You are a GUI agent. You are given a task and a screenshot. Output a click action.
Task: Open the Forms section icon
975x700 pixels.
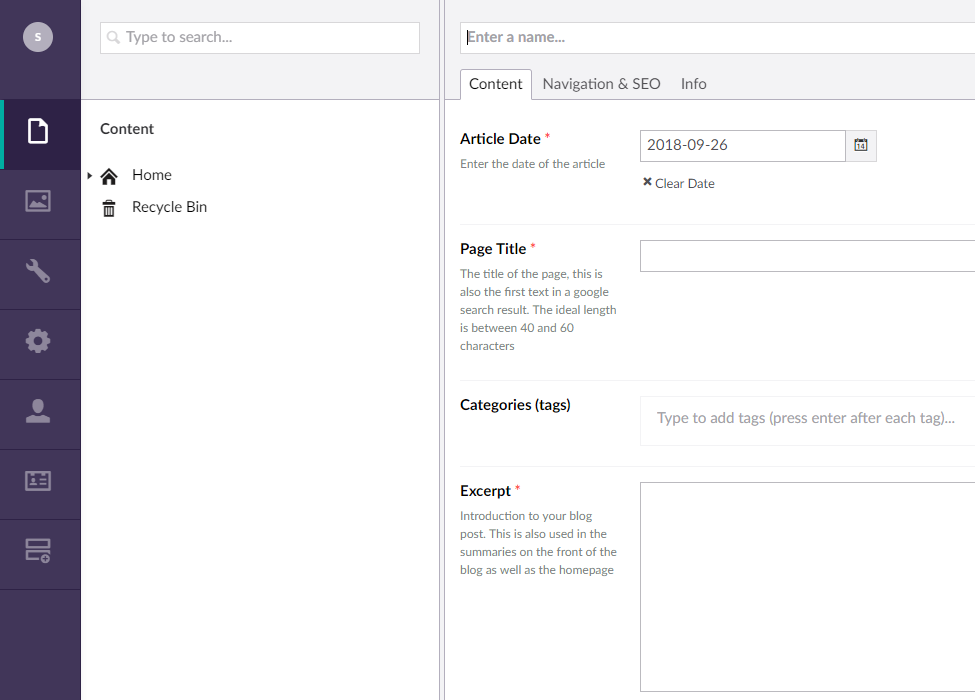38,550
